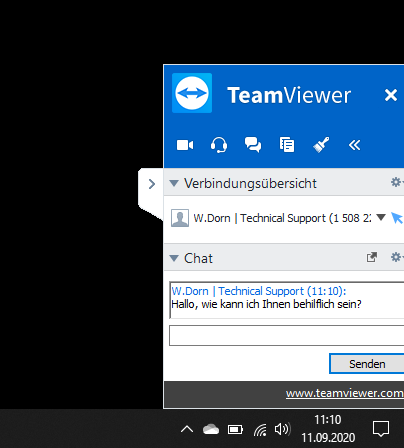404x448 pixels.
Task: Open chat using the speech bubbles icon
Action: 253,145
